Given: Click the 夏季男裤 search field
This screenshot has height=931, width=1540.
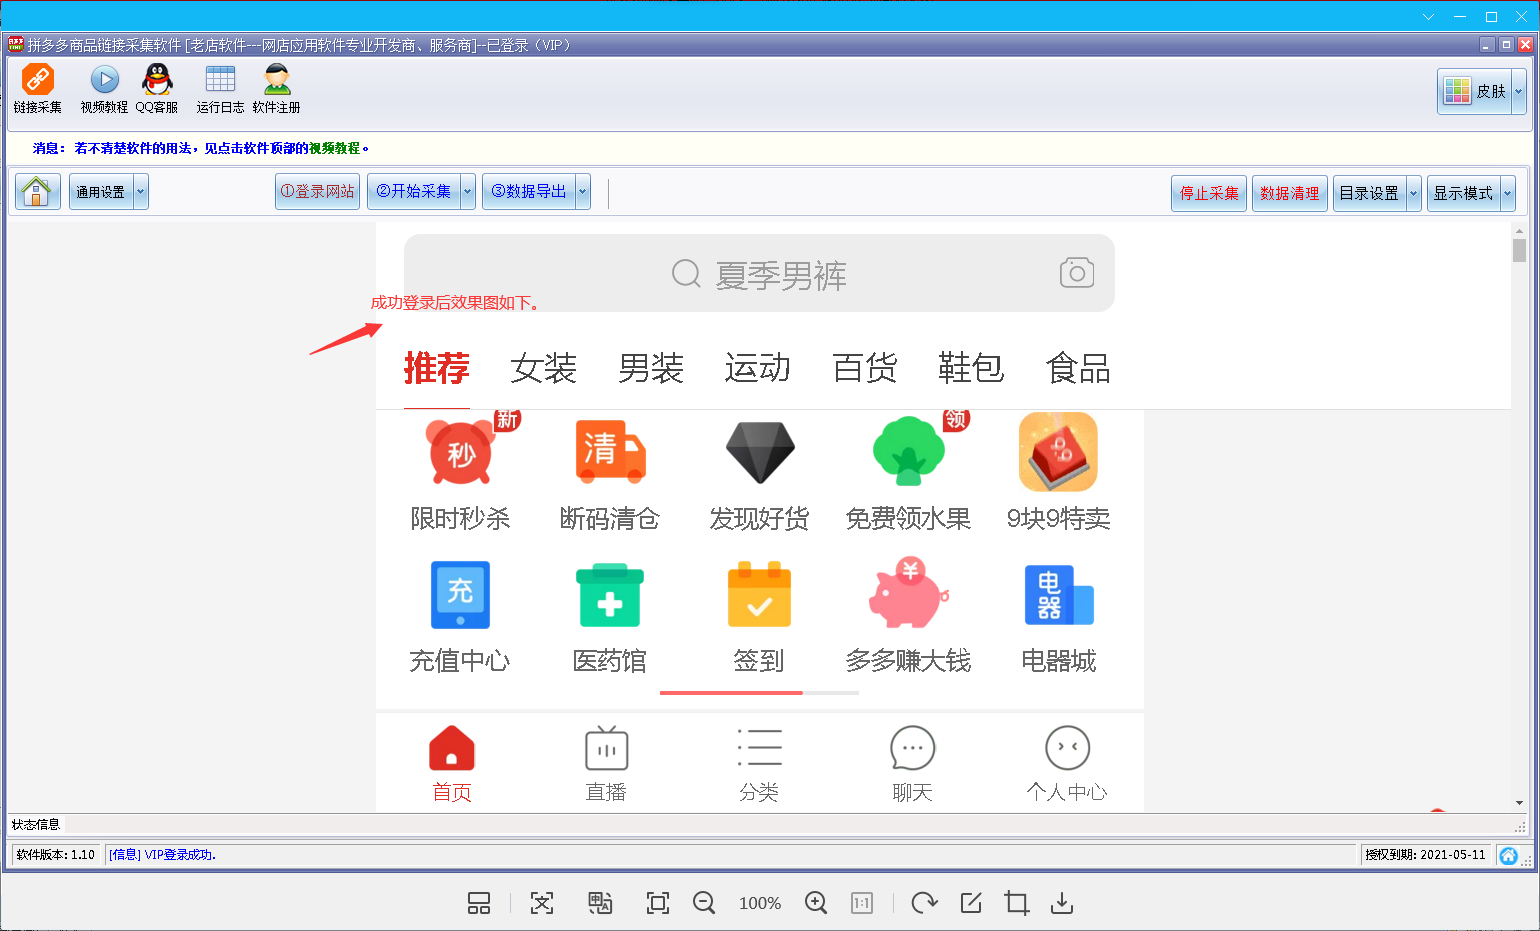Looking at the screenshot, I should coord(759,273).
